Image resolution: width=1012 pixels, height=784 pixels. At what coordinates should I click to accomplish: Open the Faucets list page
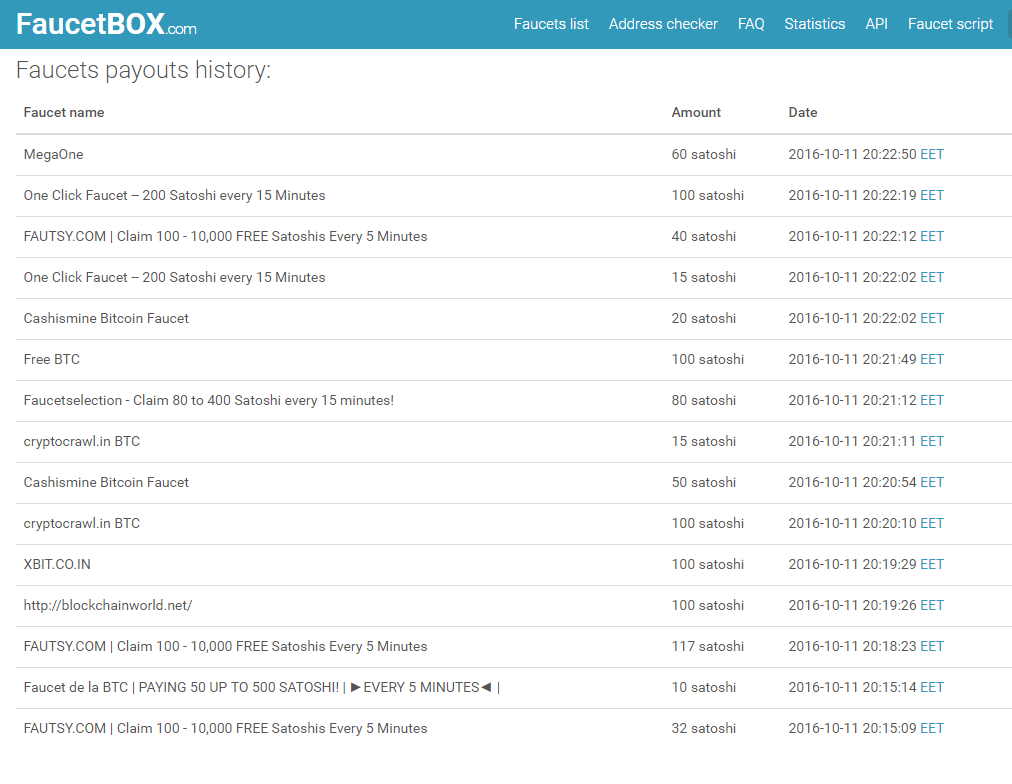pyautogui.click(x=551, y=24)
